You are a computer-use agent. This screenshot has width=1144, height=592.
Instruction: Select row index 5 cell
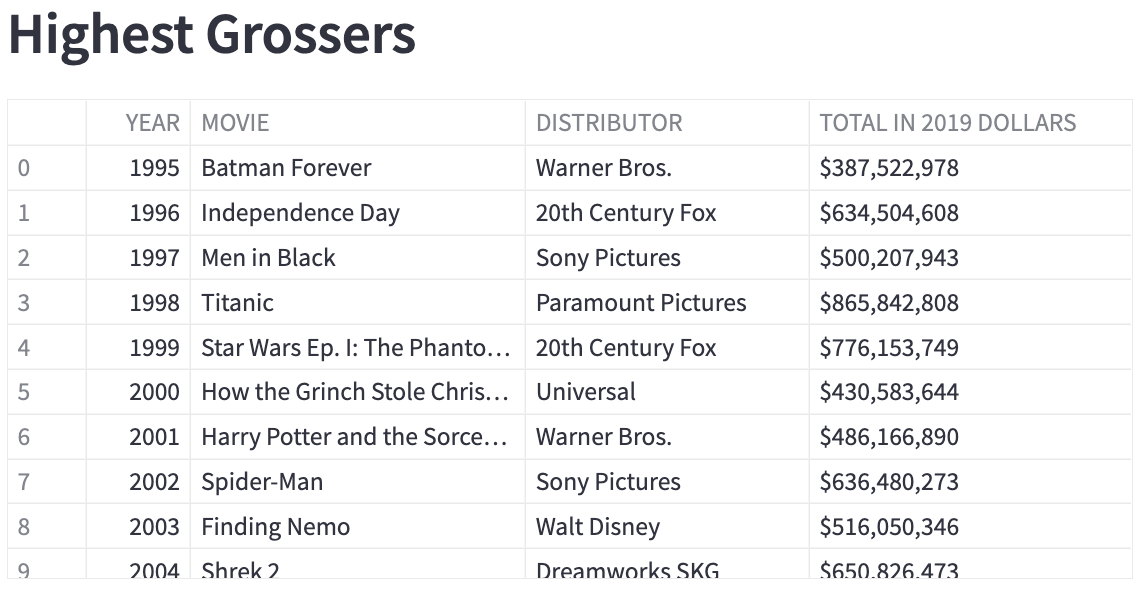(x=47, y=392)
